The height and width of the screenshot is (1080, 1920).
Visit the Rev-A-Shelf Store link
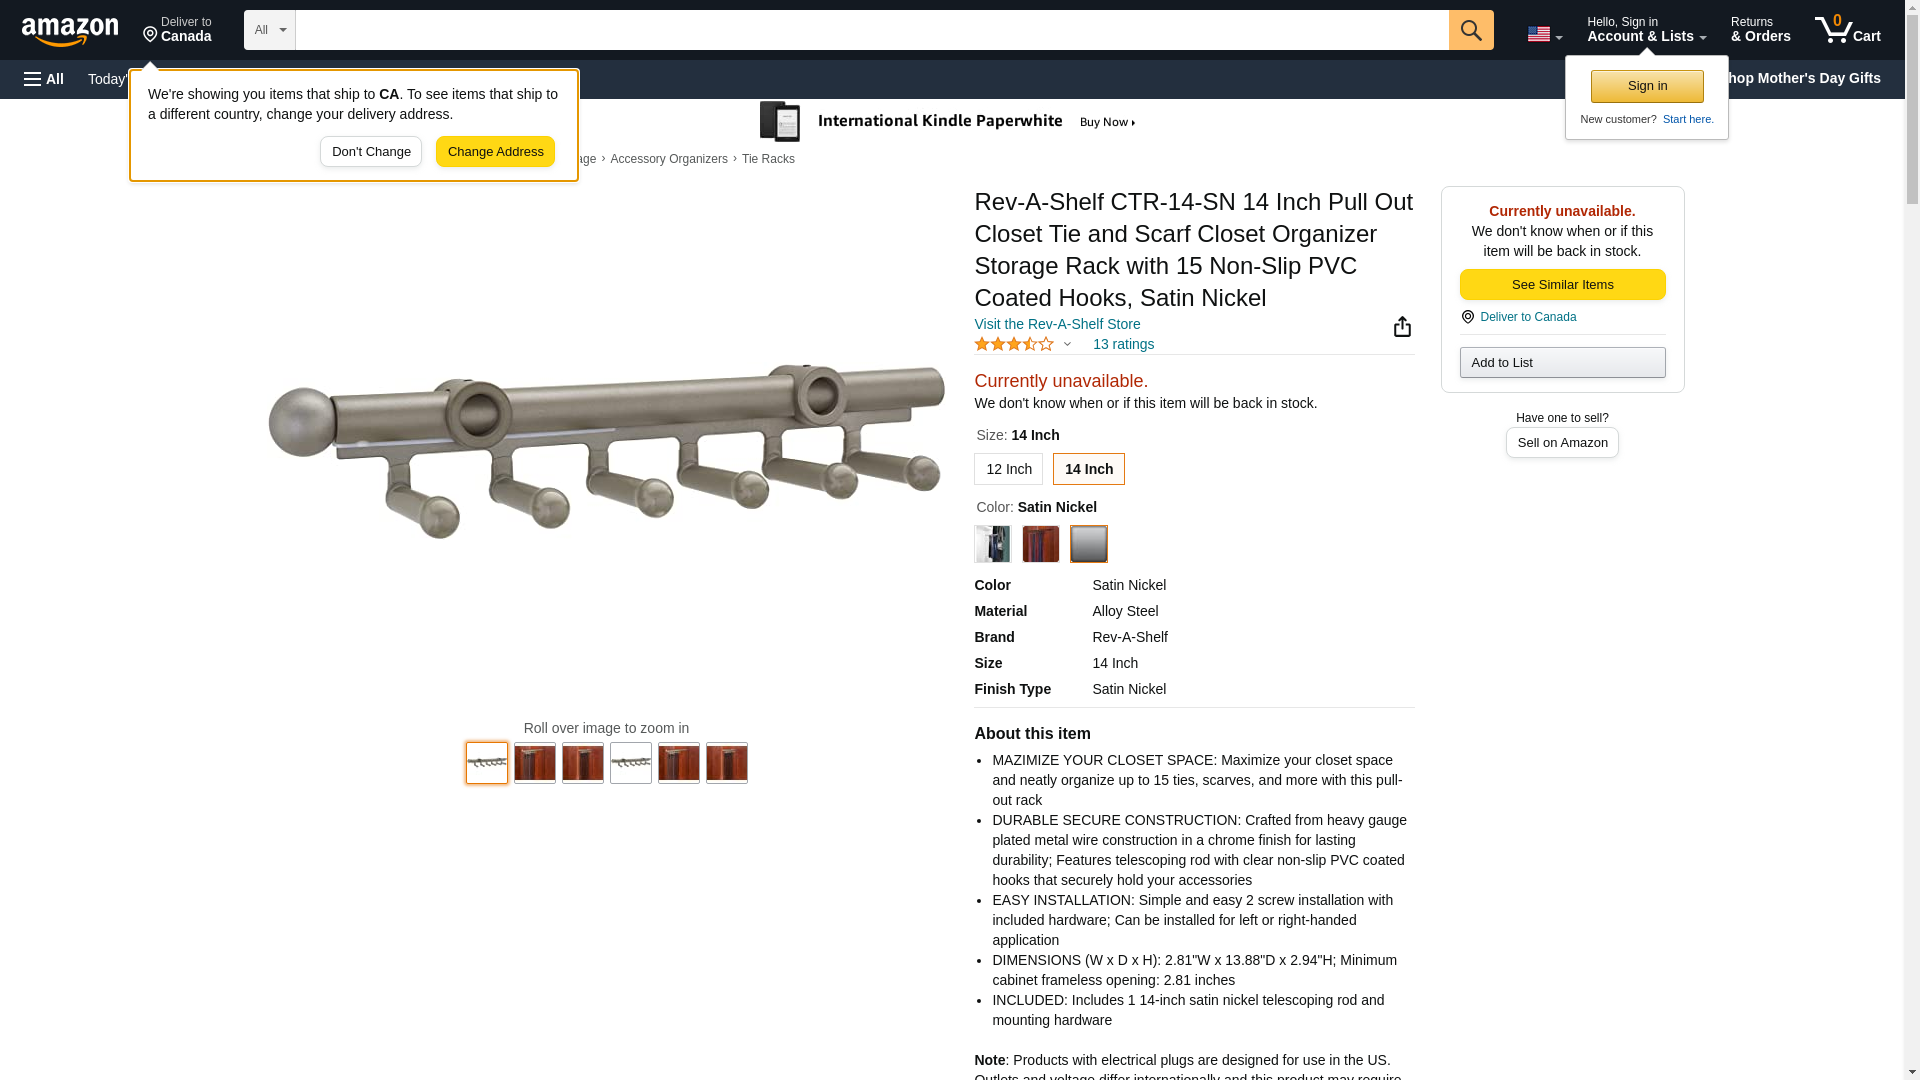(1057, 324)
